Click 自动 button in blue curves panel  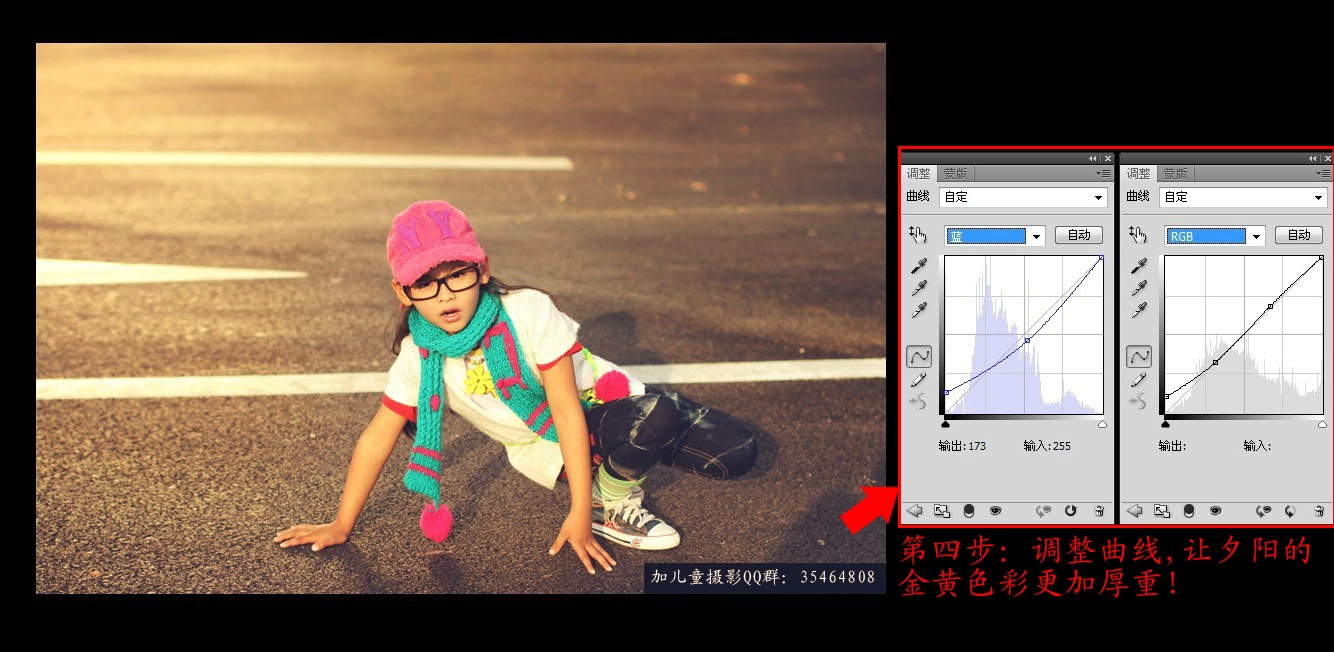[1079, 235]
